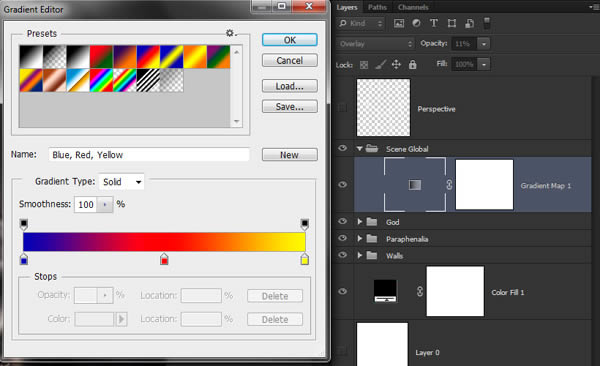The width and height of the screenshot is (600, 366).
Task: Click the Paraphenalia group folder icon
Action: (372, 239)
